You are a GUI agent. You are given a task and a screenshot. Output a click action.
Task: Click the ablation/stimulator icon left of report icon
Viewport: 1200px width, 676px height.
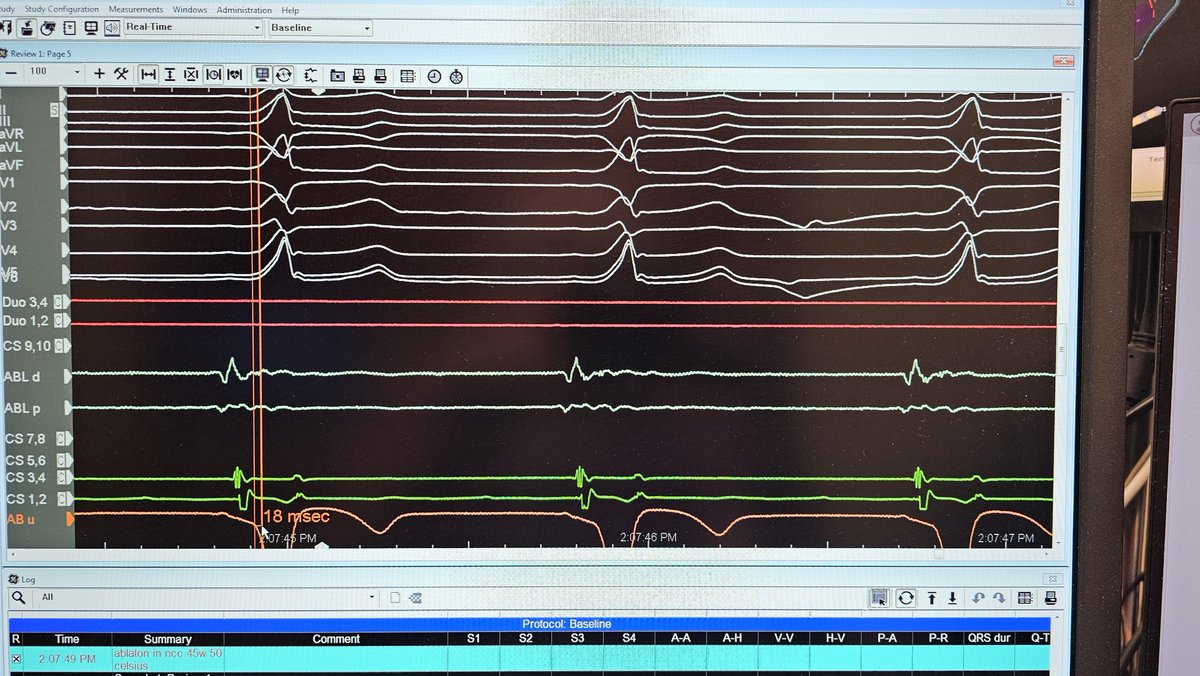click(x=50, y=28)
